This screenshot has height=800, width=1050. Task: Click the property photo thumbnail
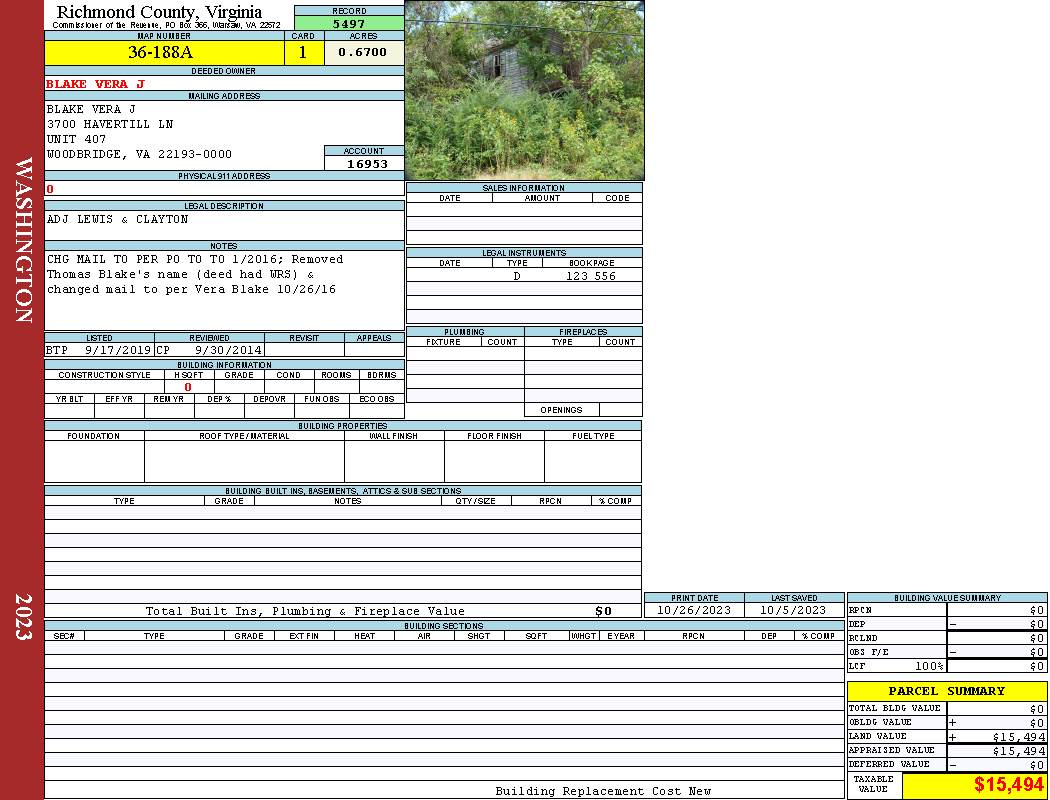[524, 90]
